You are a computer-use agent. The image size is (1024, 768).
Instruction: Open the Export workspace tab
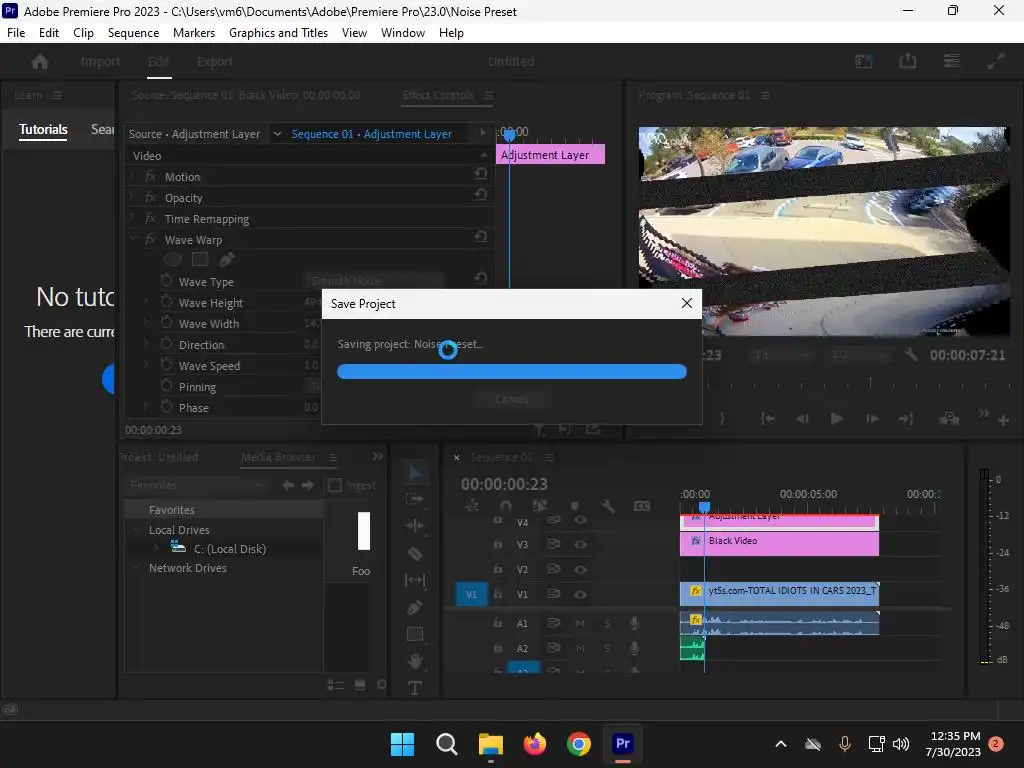point(215,61)
